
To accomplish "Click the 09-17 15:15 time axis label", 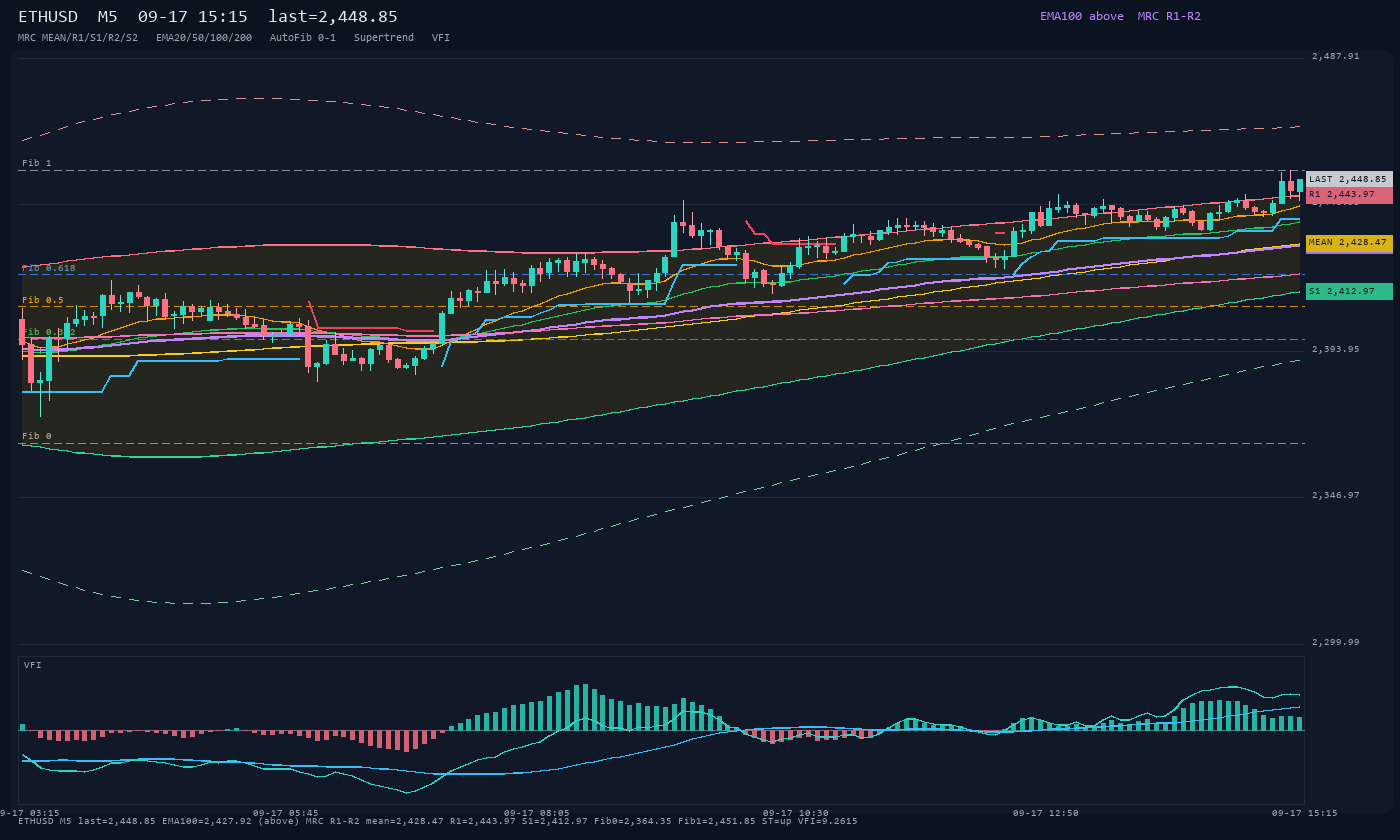I will [x=1305, y=813].
